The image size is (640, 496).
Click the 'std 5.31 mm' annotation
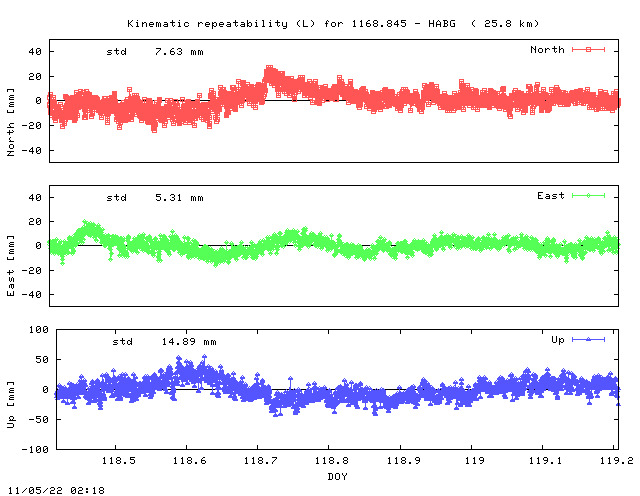[x=155, y=198]
